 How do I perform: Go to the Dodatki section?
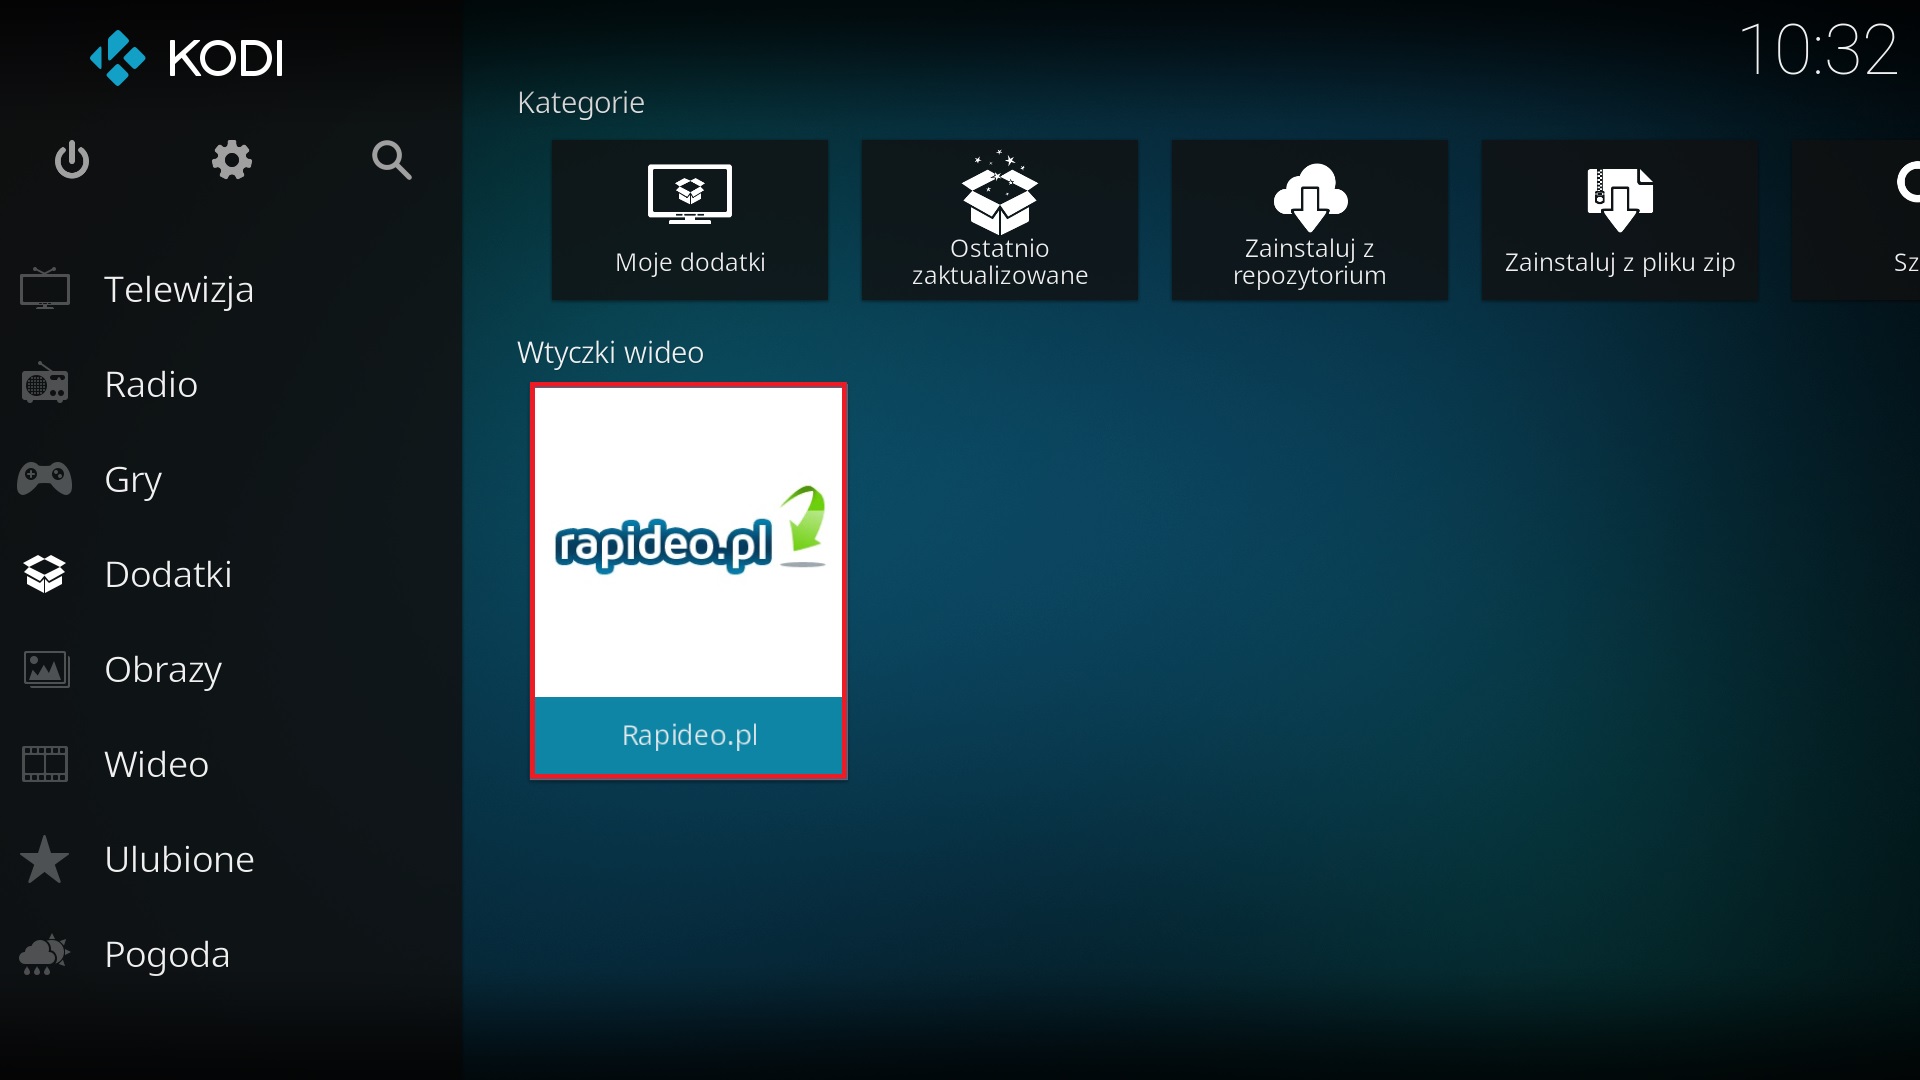coord(168,574)
